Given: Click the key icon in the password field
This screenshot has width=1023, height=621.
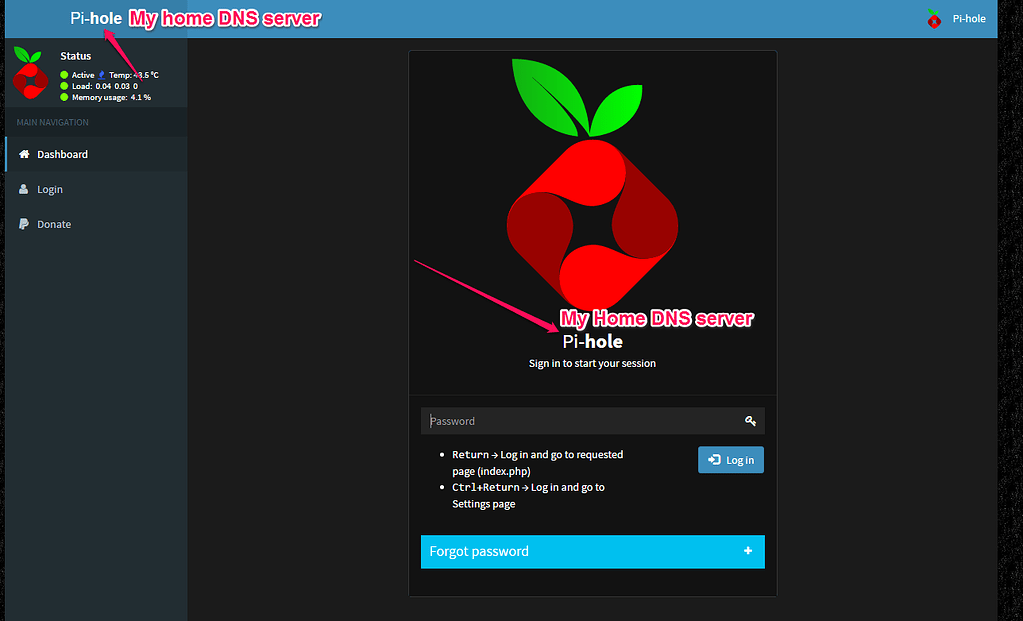Looking at the screenshot, I should [750, 421].
